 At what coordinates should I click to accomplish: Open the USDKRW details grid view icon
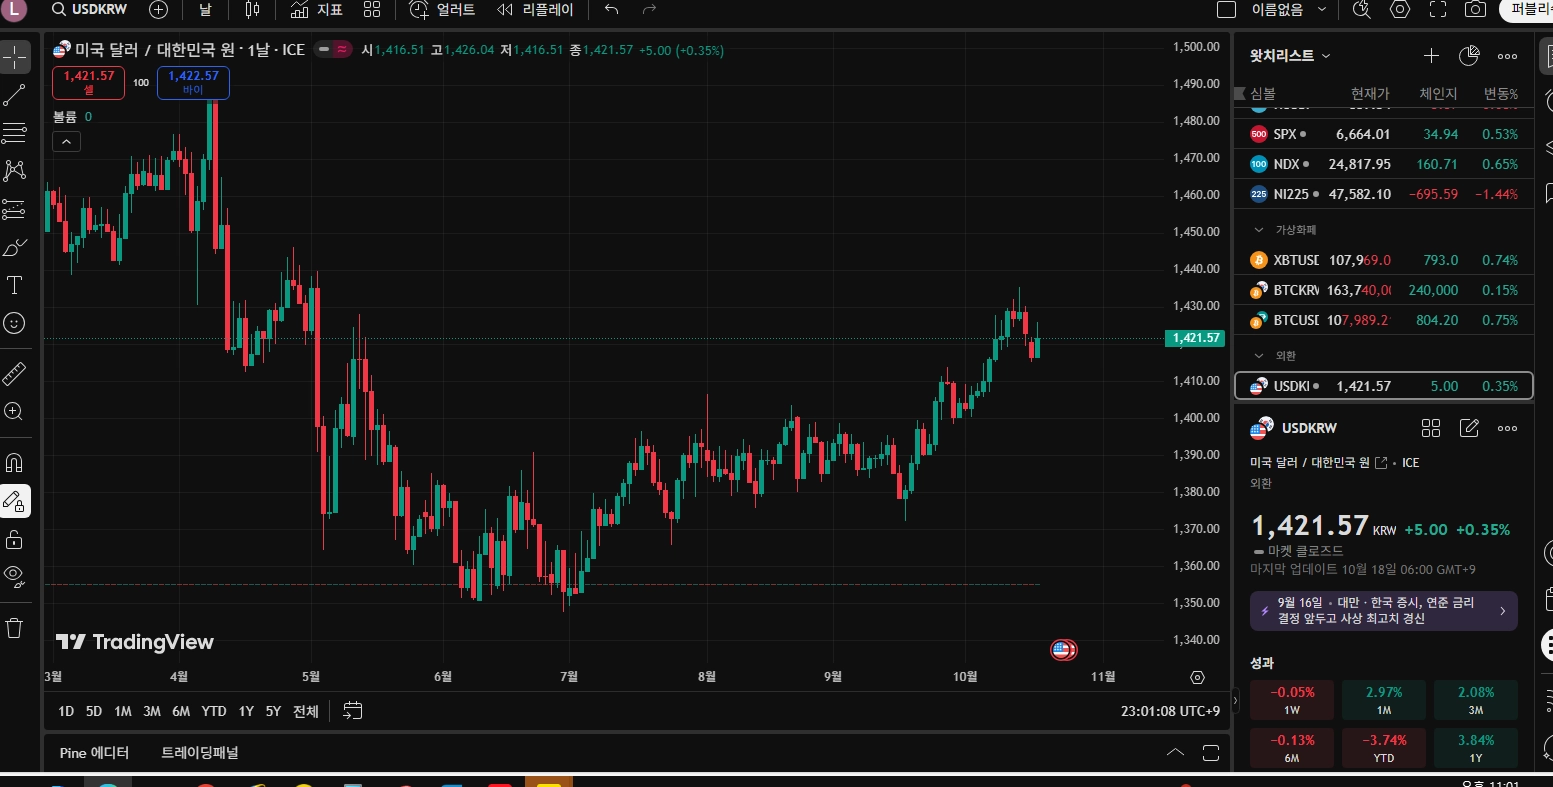pos(1431,428)
